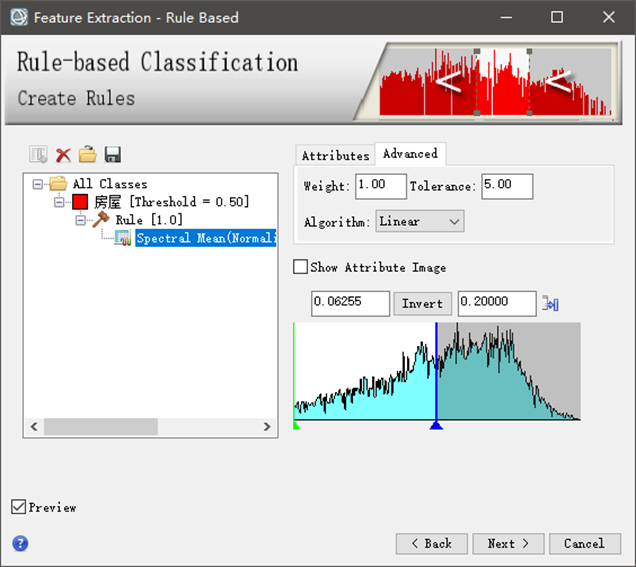Select the Rule [1.0] tree item
The width and height of the screenshot is (636, 567).
point(149,220)
